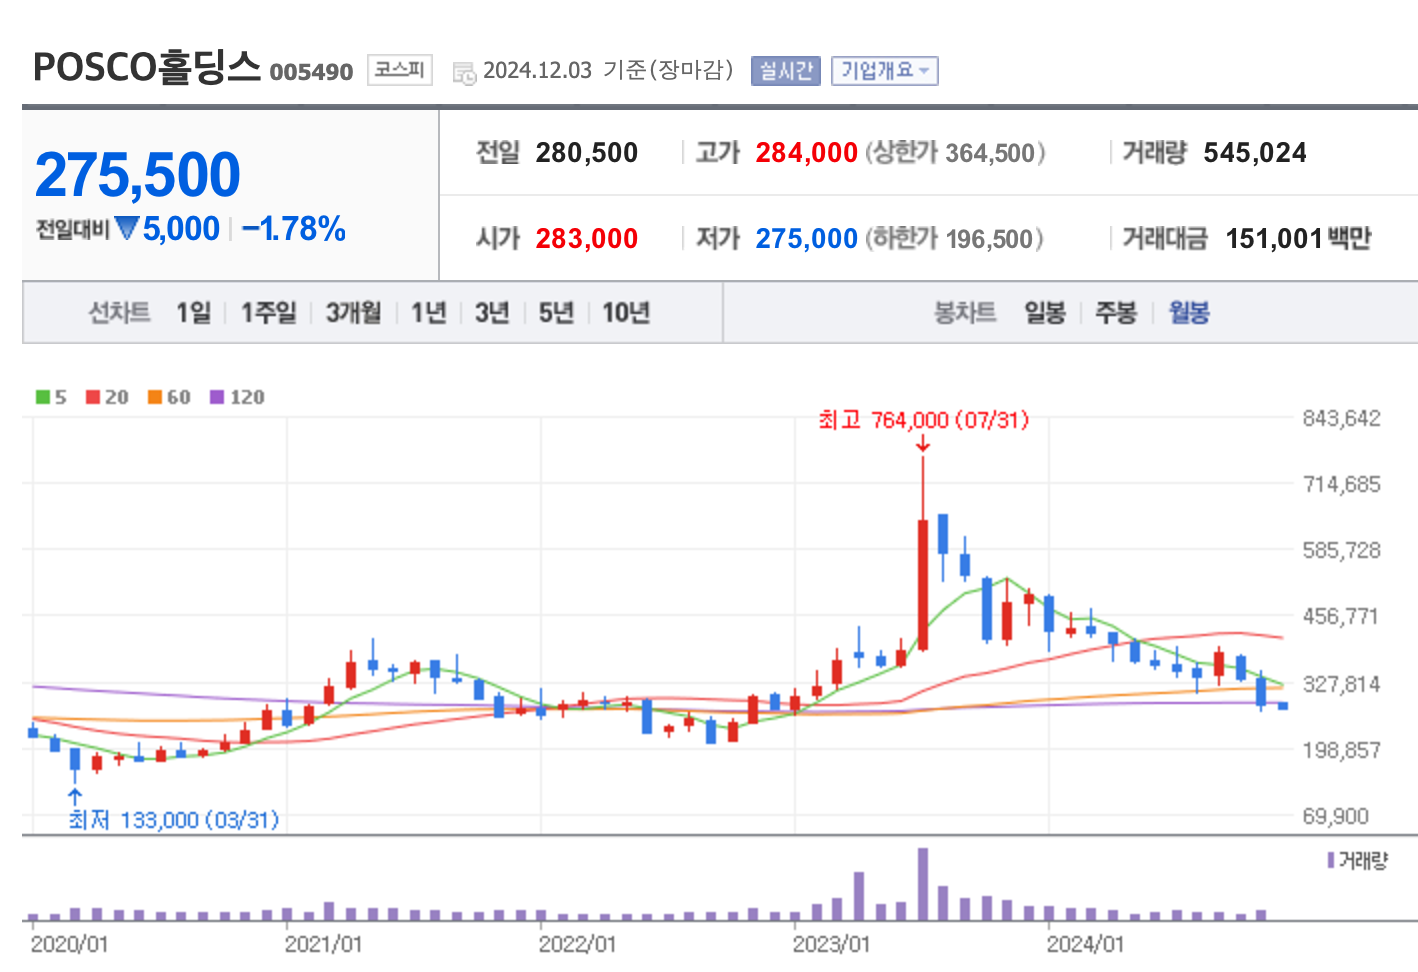
Task: Switch to 월봉 monthly candle chart
Action: (1189, 313)
